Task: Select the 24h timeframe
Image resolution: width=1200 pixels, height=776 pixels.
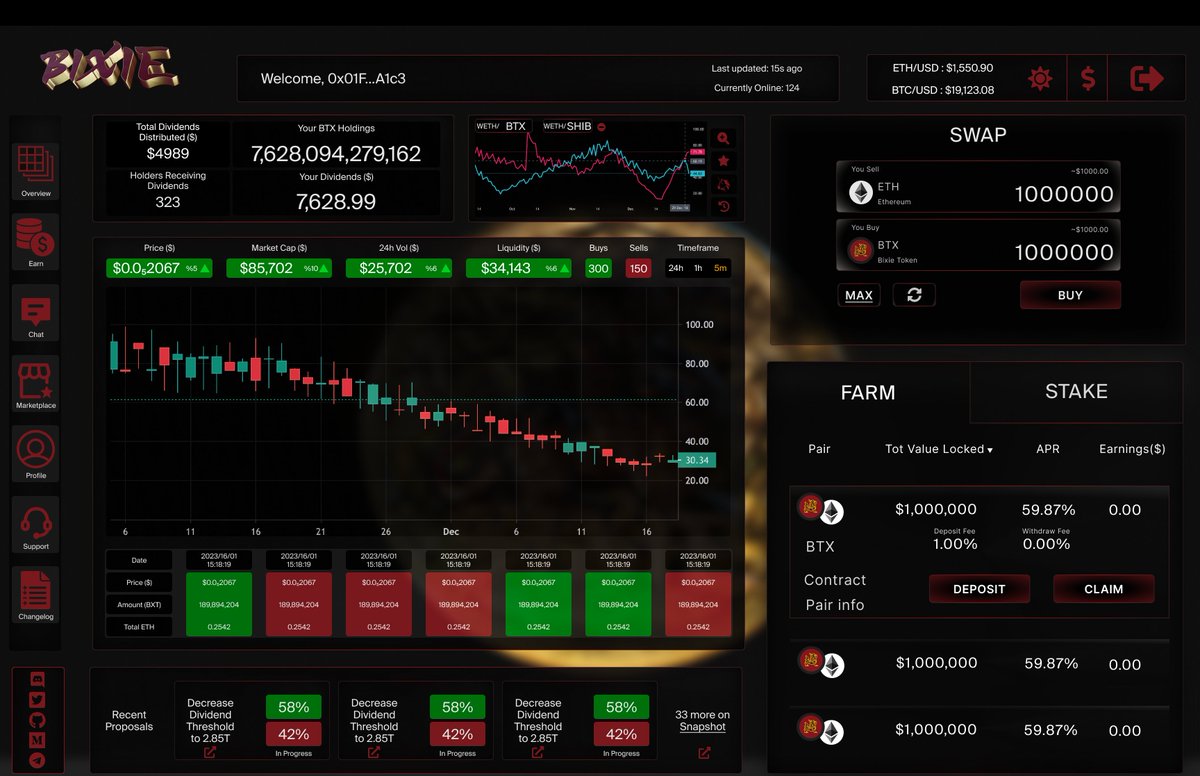Action: pos(676,268)
